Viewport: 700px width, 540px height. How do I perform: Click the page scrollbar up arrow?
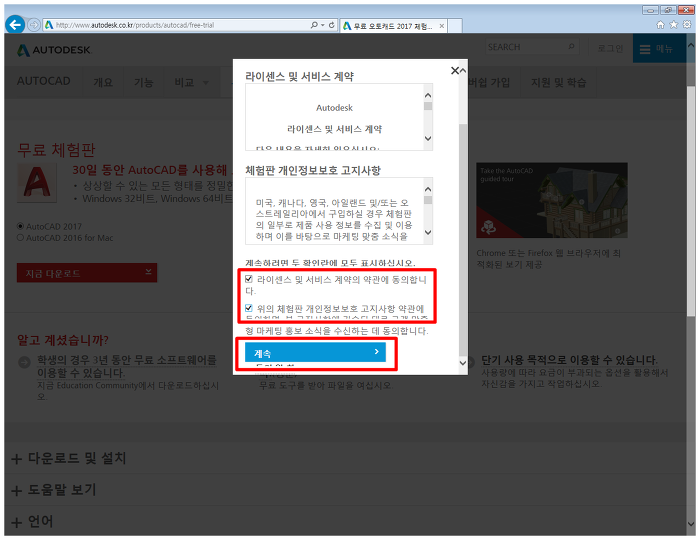pyautogui.click(x=691, y=45)
